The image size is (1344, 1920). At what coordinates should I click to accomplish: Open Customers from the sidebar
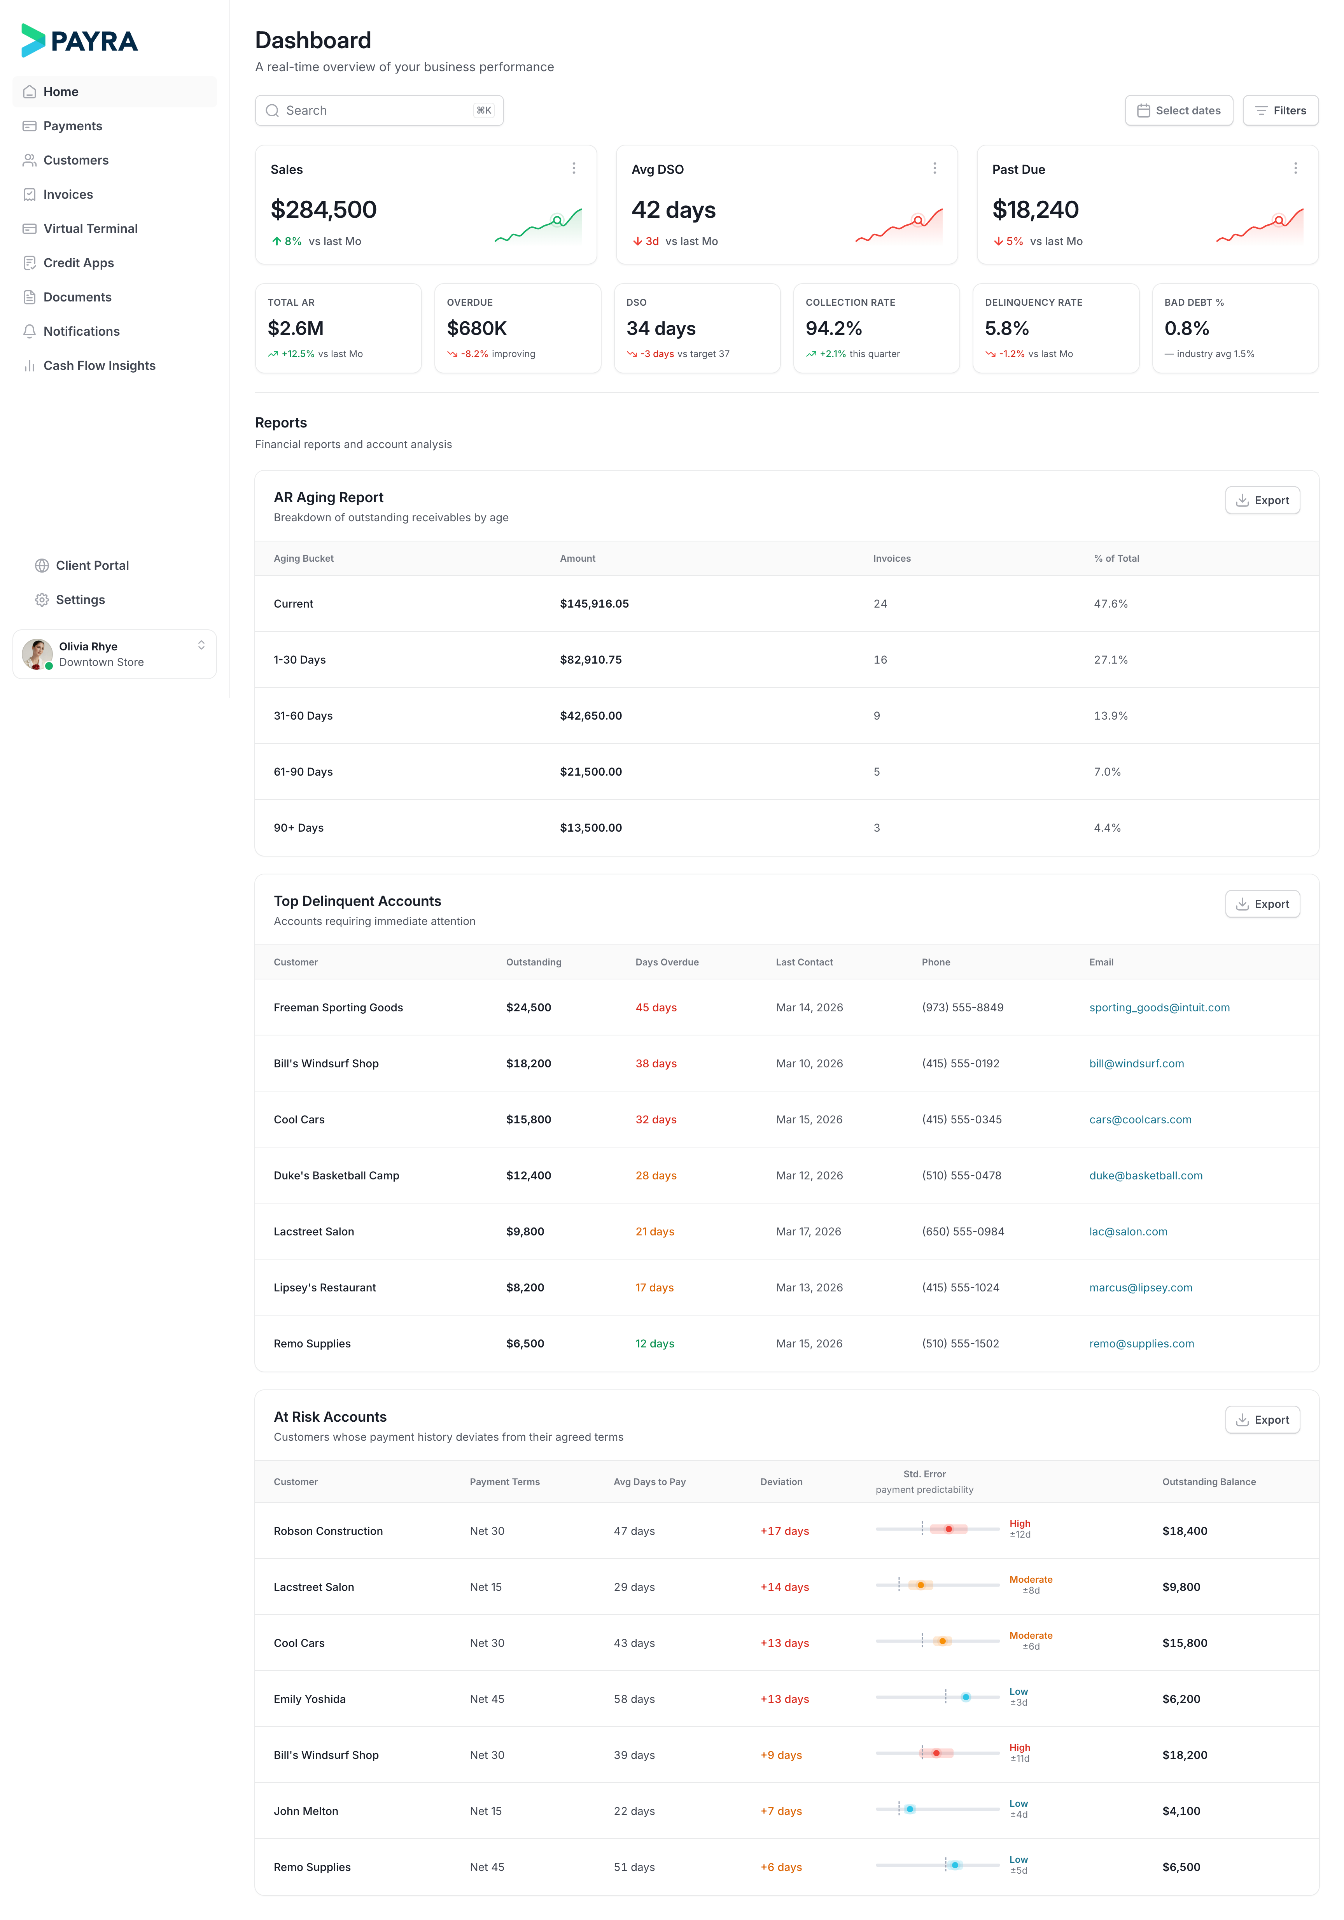pos(115,160)
